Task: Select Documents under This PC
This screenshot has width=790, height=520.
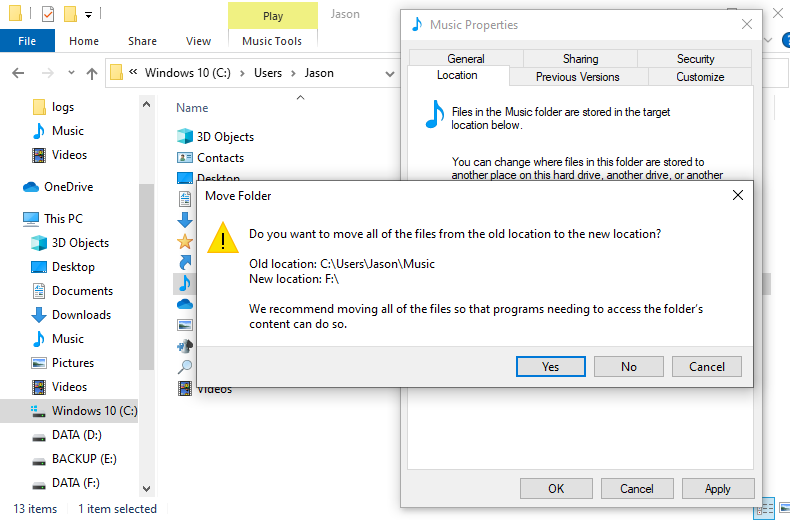Action: (x=82, y=291)
